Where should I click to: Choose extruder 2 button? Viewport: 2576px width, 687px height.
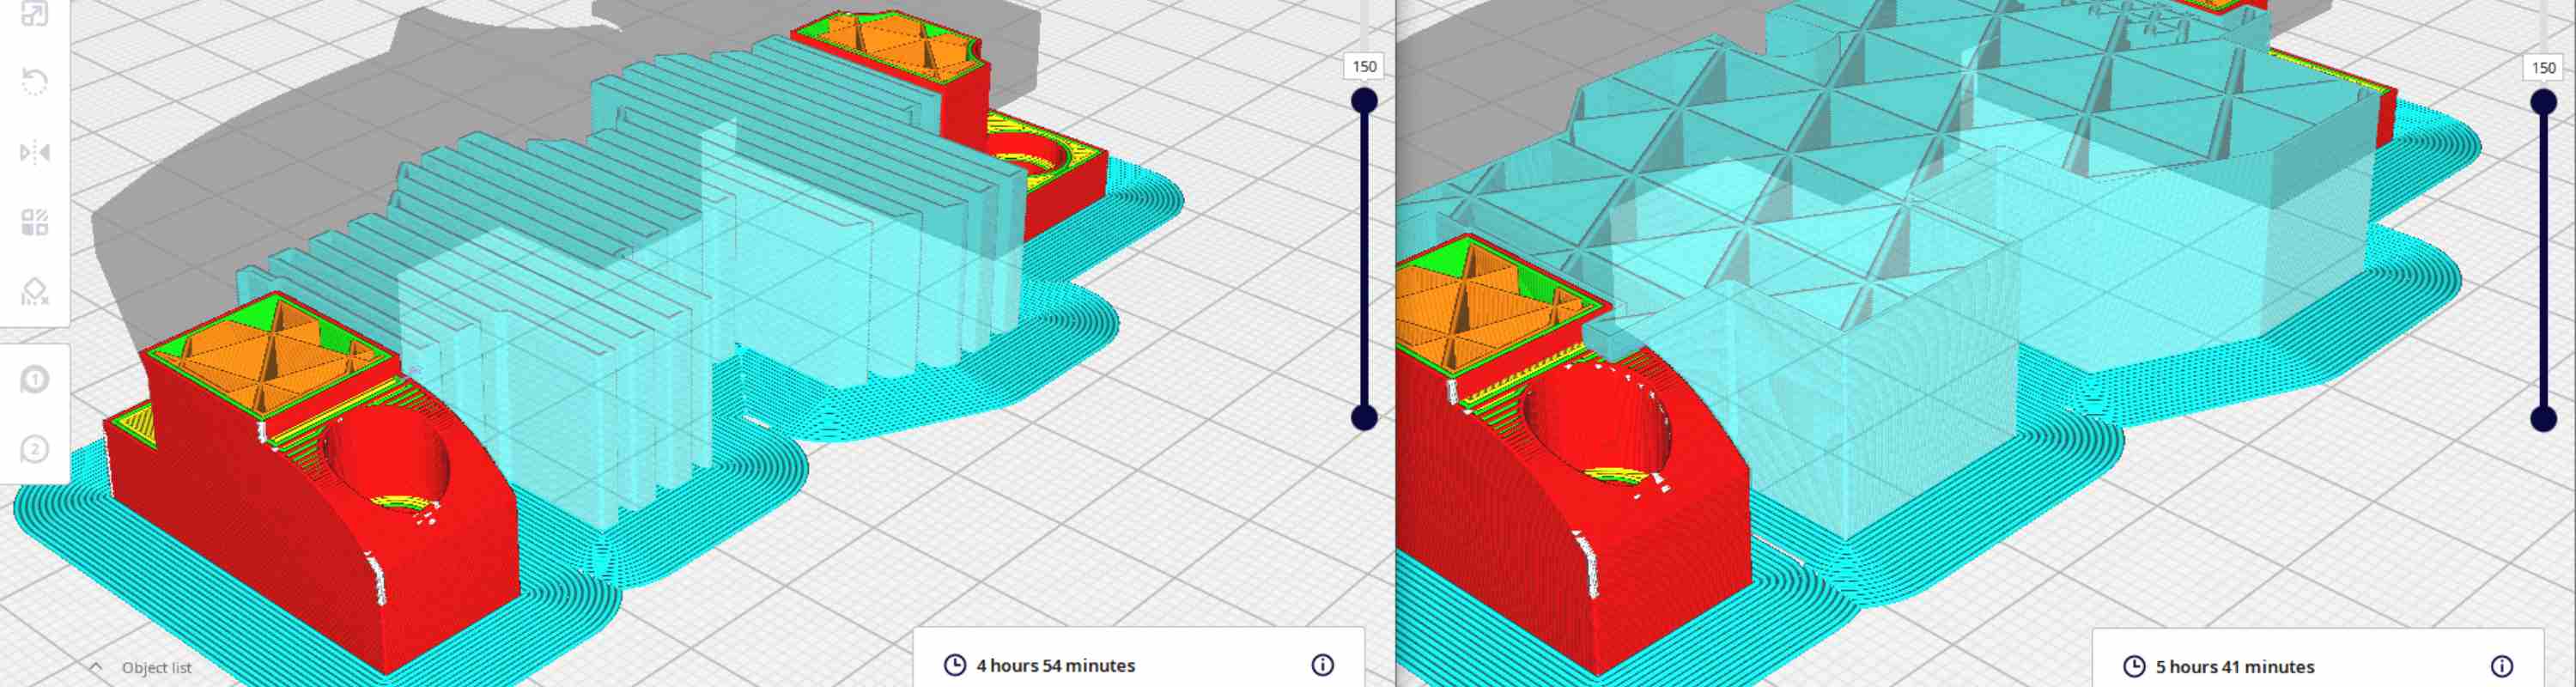tap(34, 449)
